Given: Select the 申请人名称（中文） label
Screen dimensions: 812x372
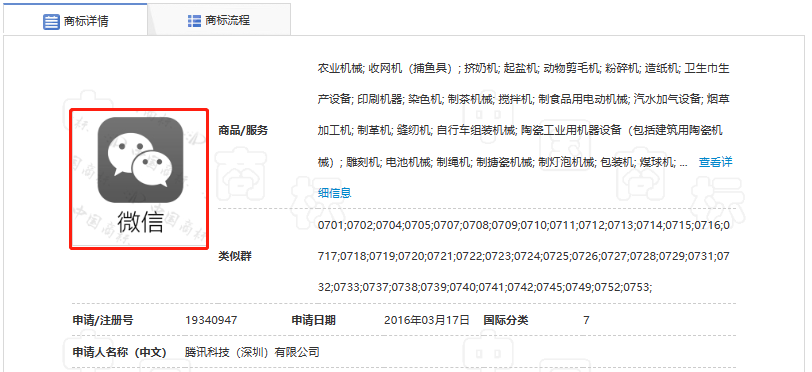Looking at the screenshot, I should [119, 353].
